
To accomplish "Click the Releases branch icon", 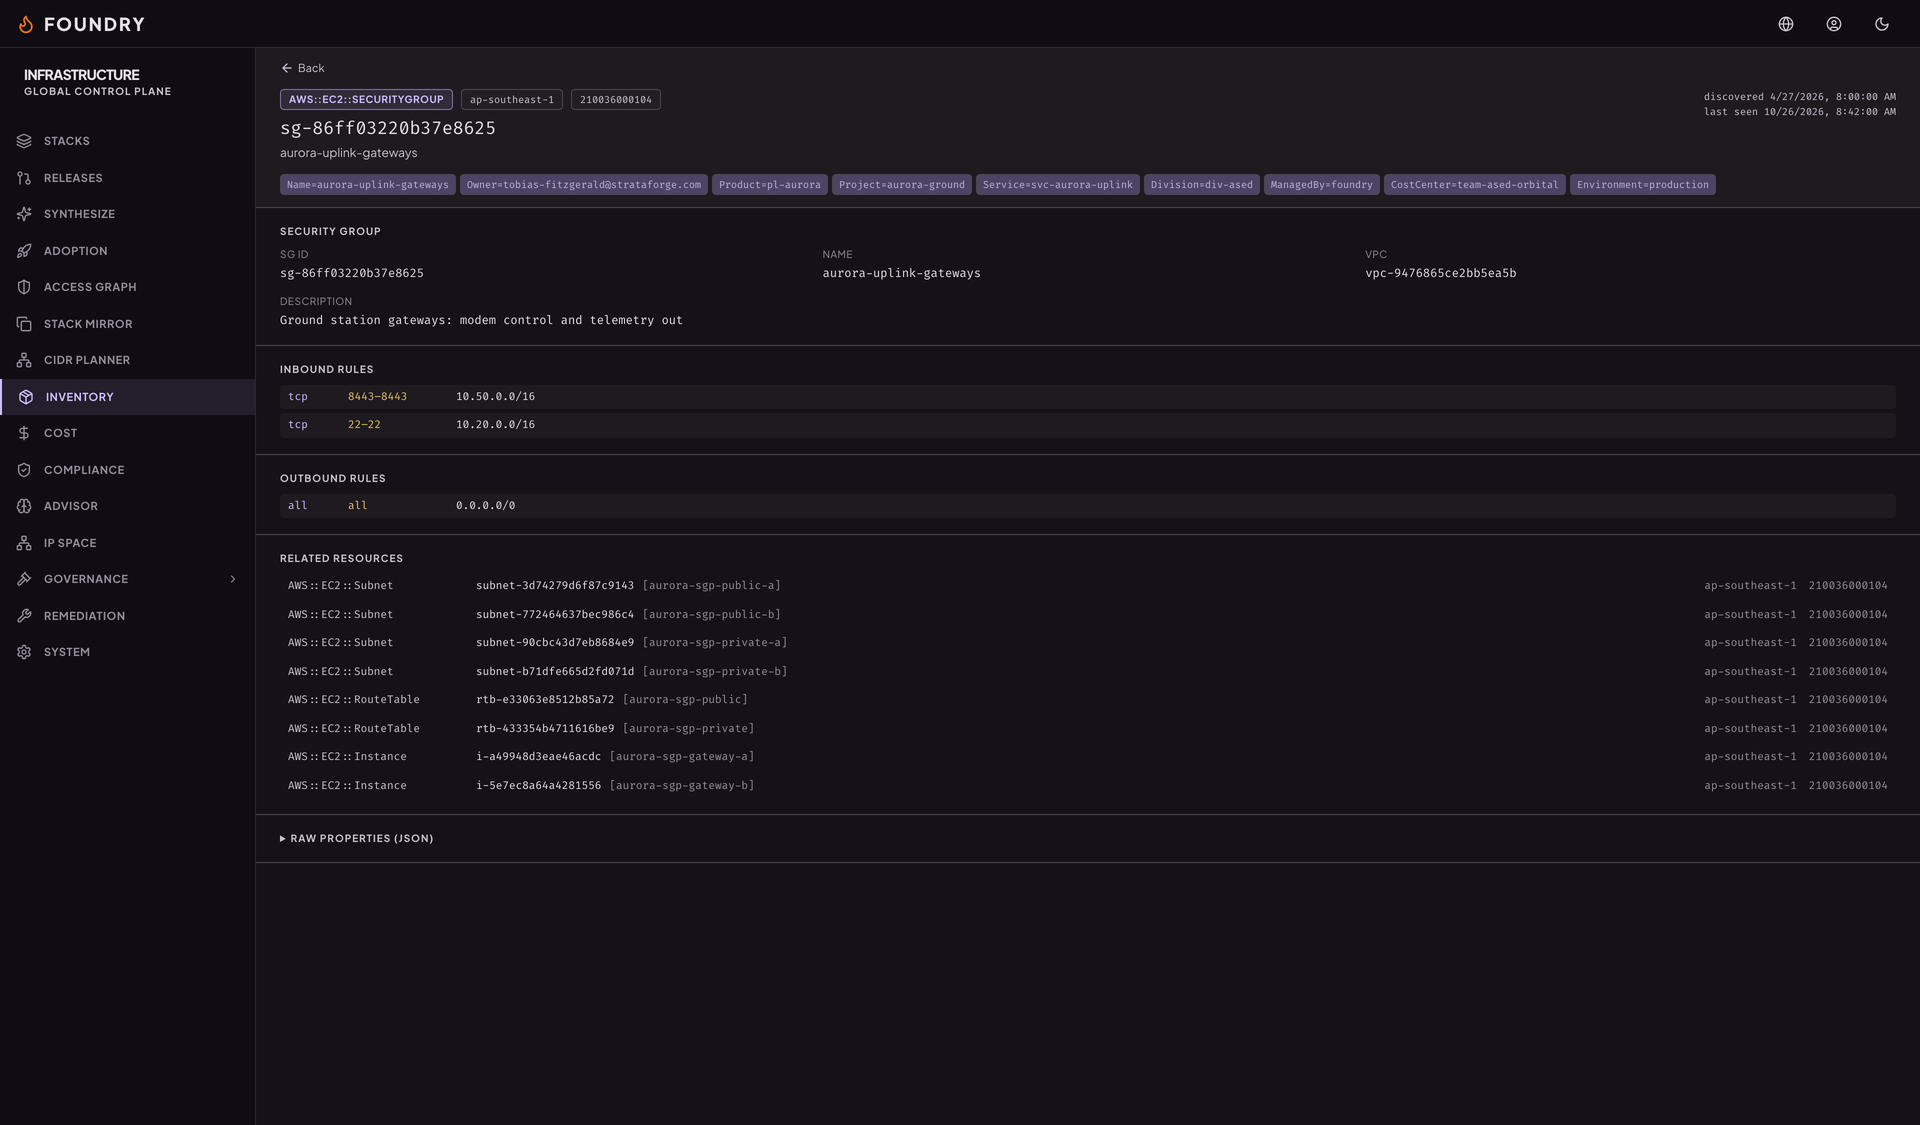I will tap(24, 178).
